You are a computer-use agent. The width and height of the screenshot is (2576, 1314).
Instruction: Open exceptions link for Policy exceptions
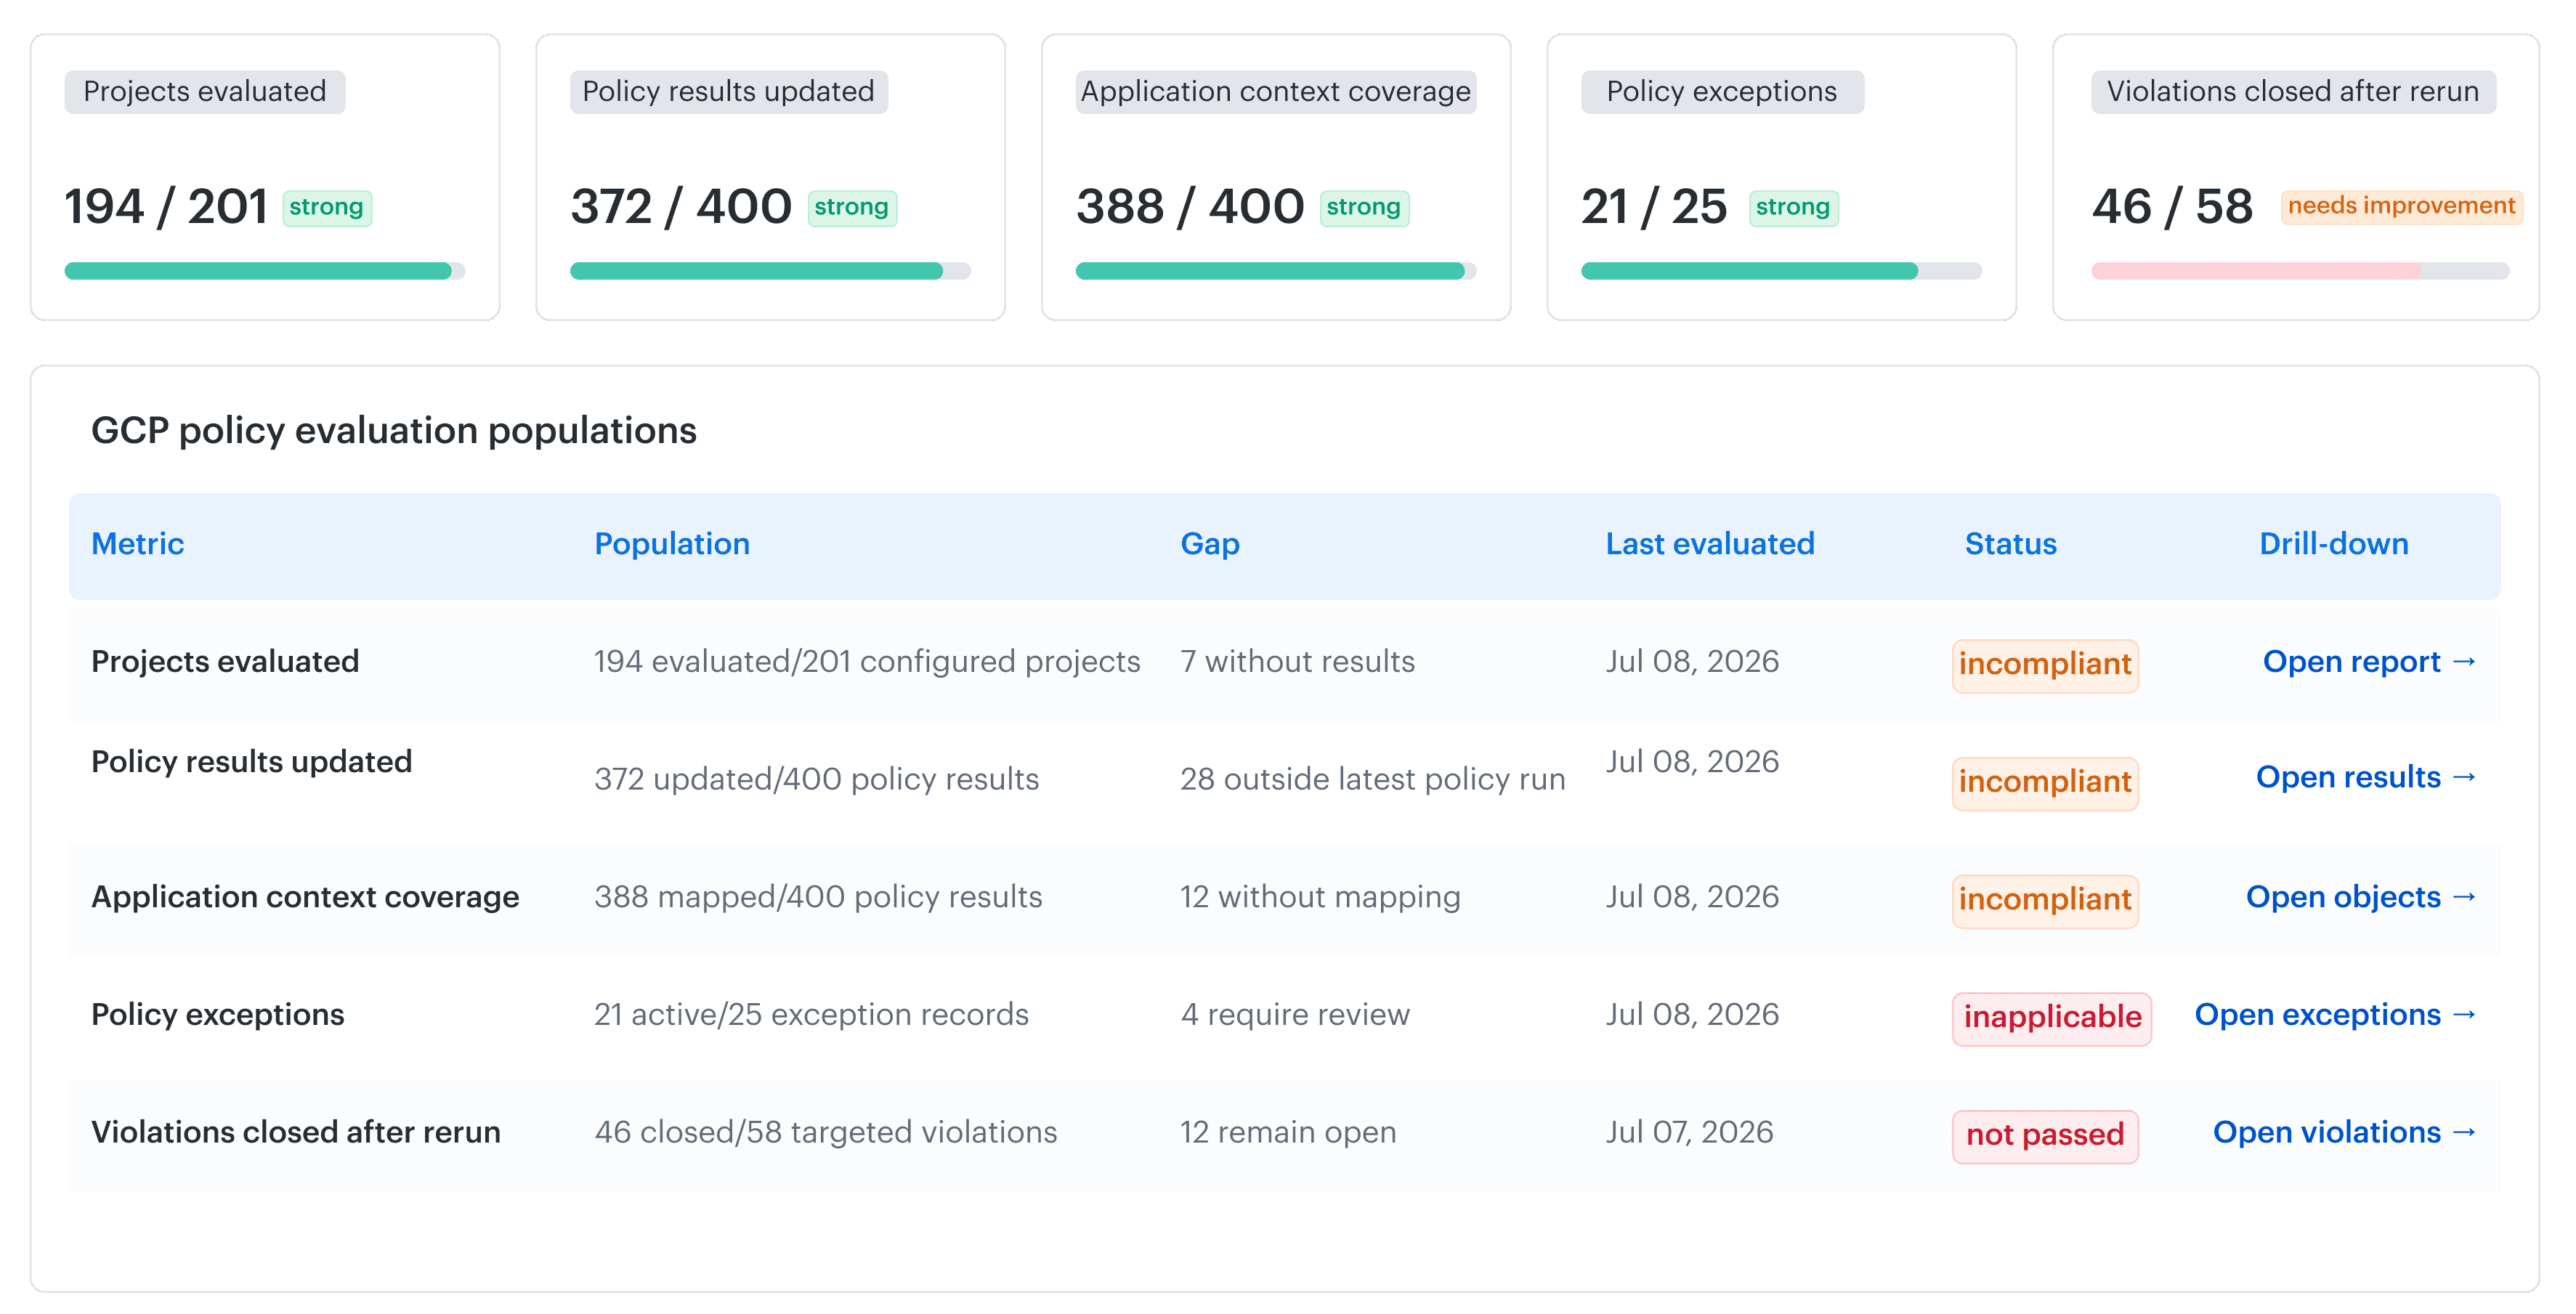tap(2335, 1015)
